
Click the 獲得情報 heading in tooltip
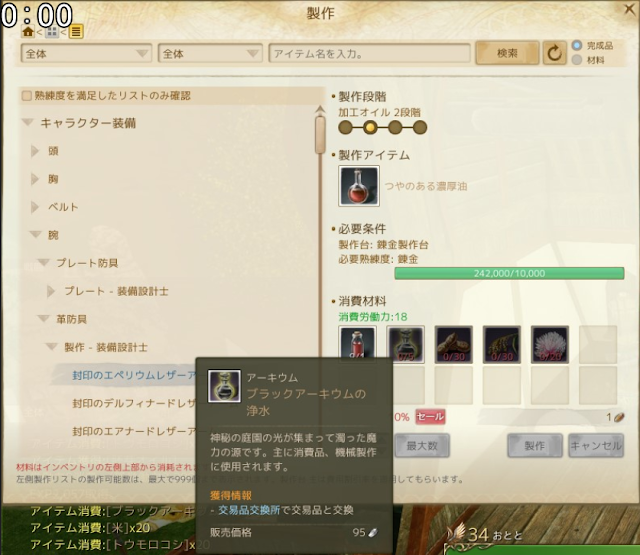pyautogui.click(x=231, y=495)
